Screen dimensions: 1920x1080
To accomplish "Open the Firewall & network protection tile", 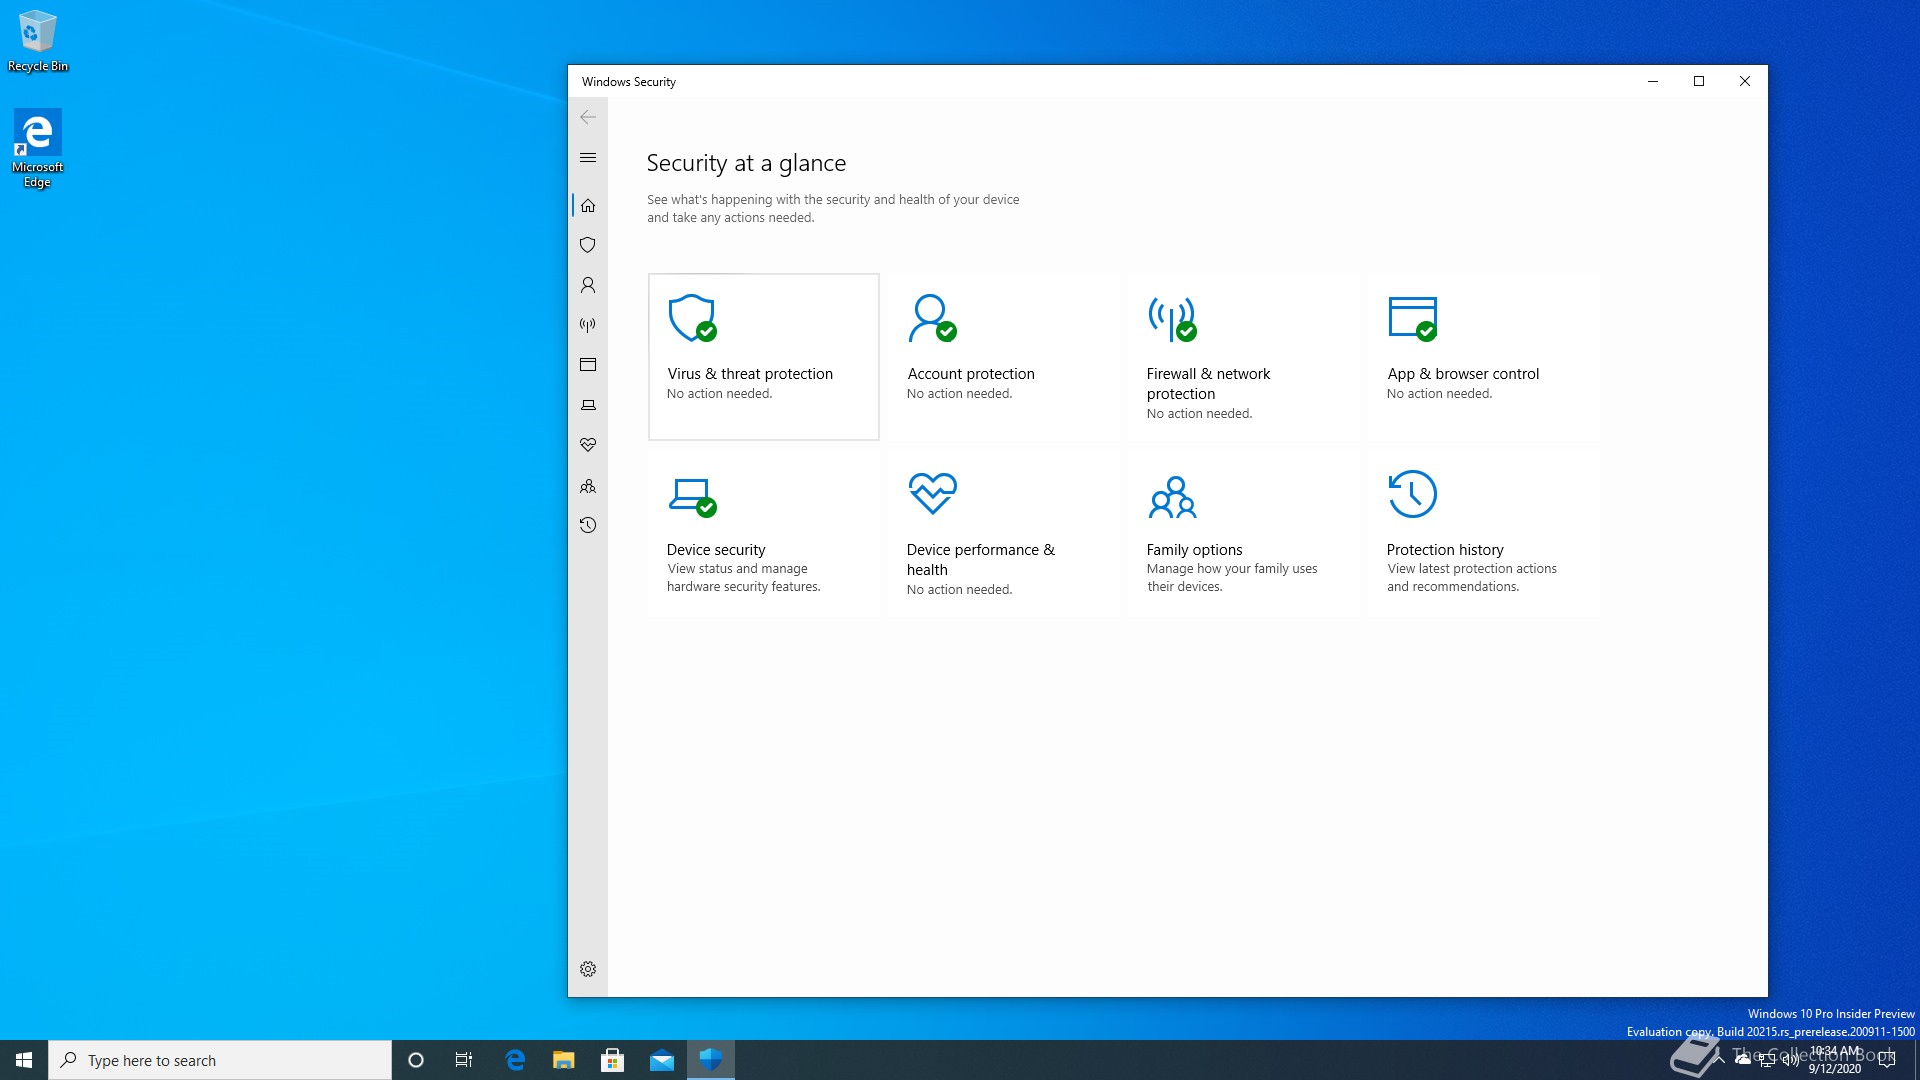I will pos(1244,357).
